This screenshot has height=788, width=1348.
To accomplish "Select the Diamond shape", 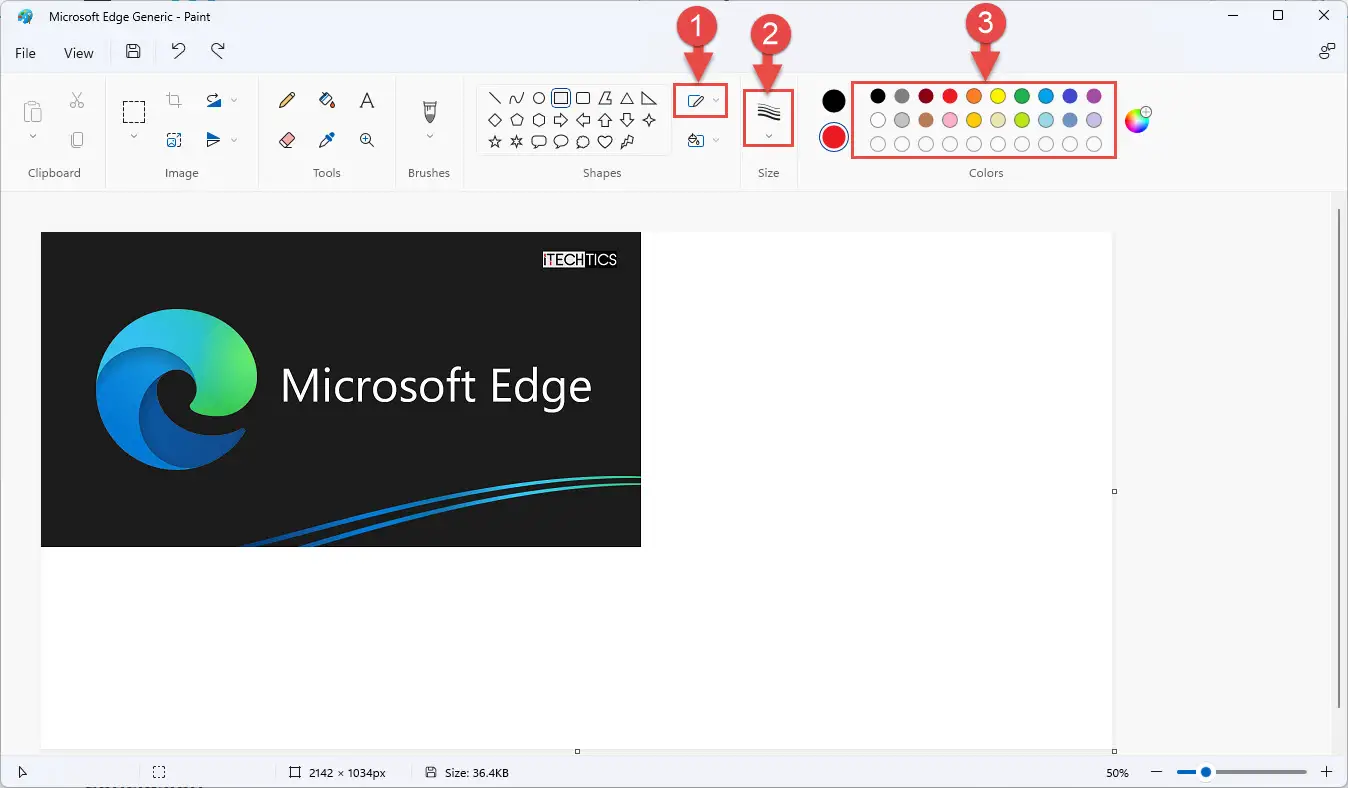I will tap(495, 120).
